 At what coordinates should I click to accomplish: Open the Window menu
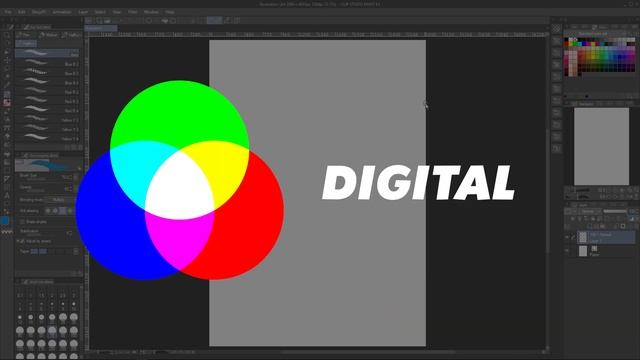[151, 12]
